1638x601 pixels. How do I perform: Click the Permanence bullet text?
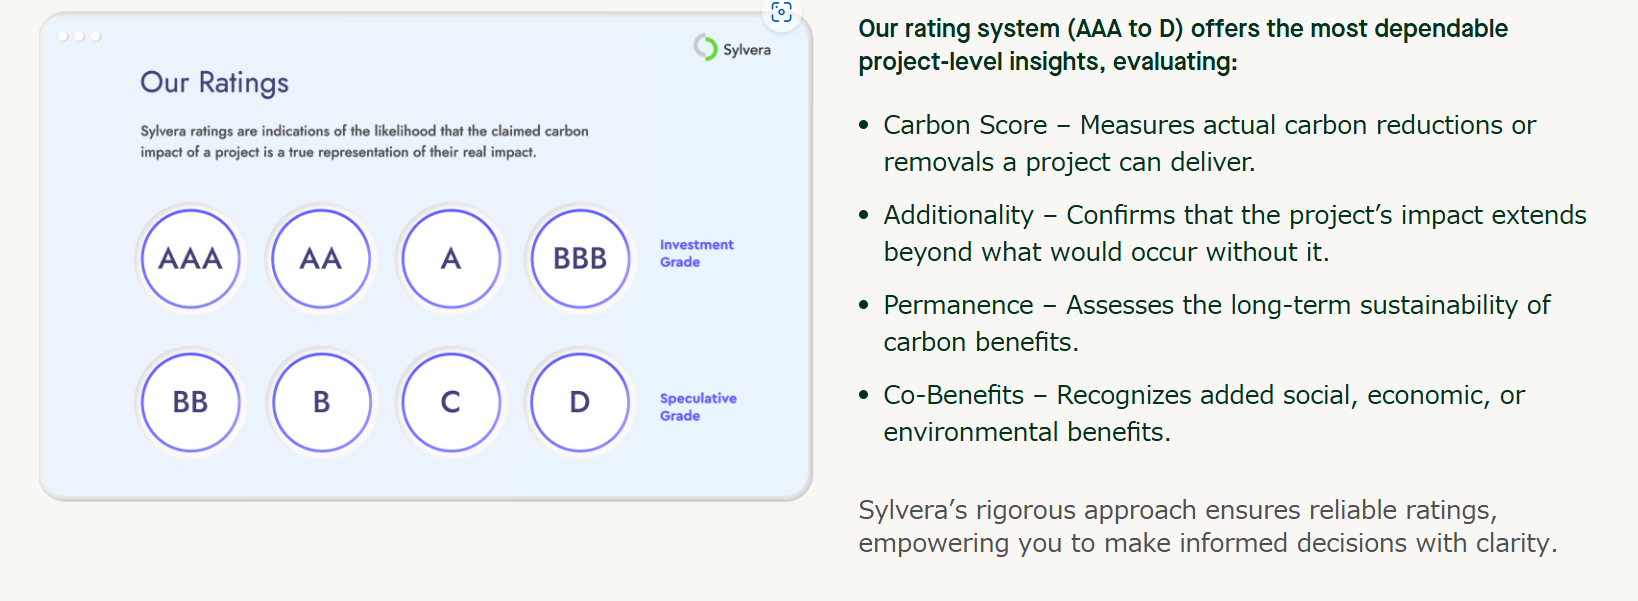pos(1216,323)
